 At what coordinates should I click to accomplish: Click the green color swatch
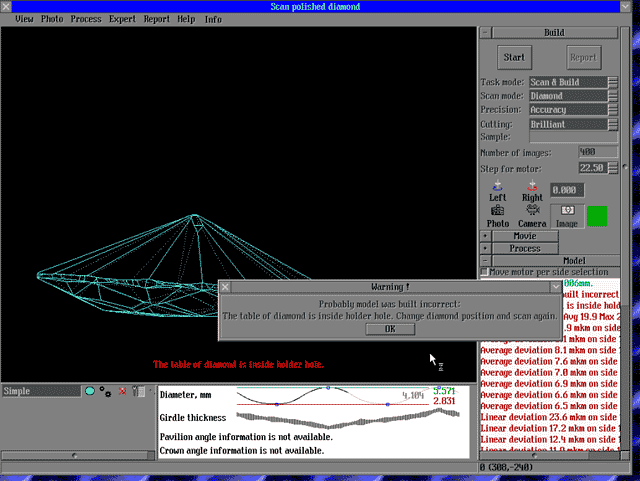tap(597, 215)
